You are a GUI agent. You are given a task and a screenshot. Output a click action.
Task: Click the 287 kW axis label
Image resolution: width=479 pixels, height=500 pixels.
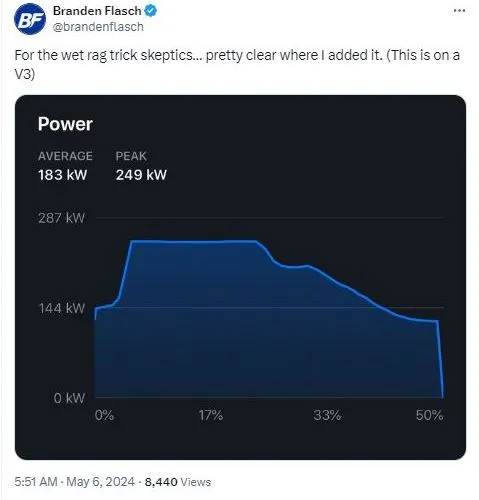61,218
